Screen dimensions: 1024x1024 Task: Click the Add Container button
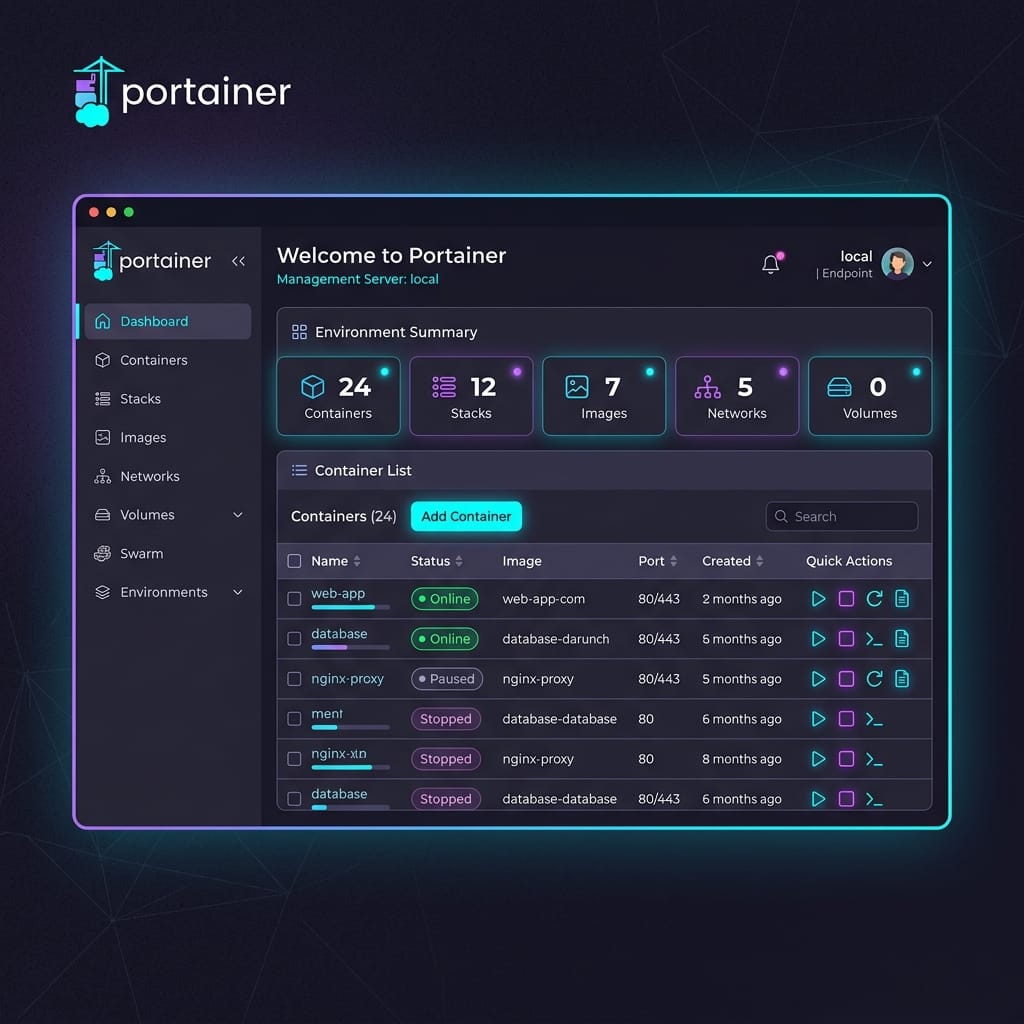(x=466, y=517)
